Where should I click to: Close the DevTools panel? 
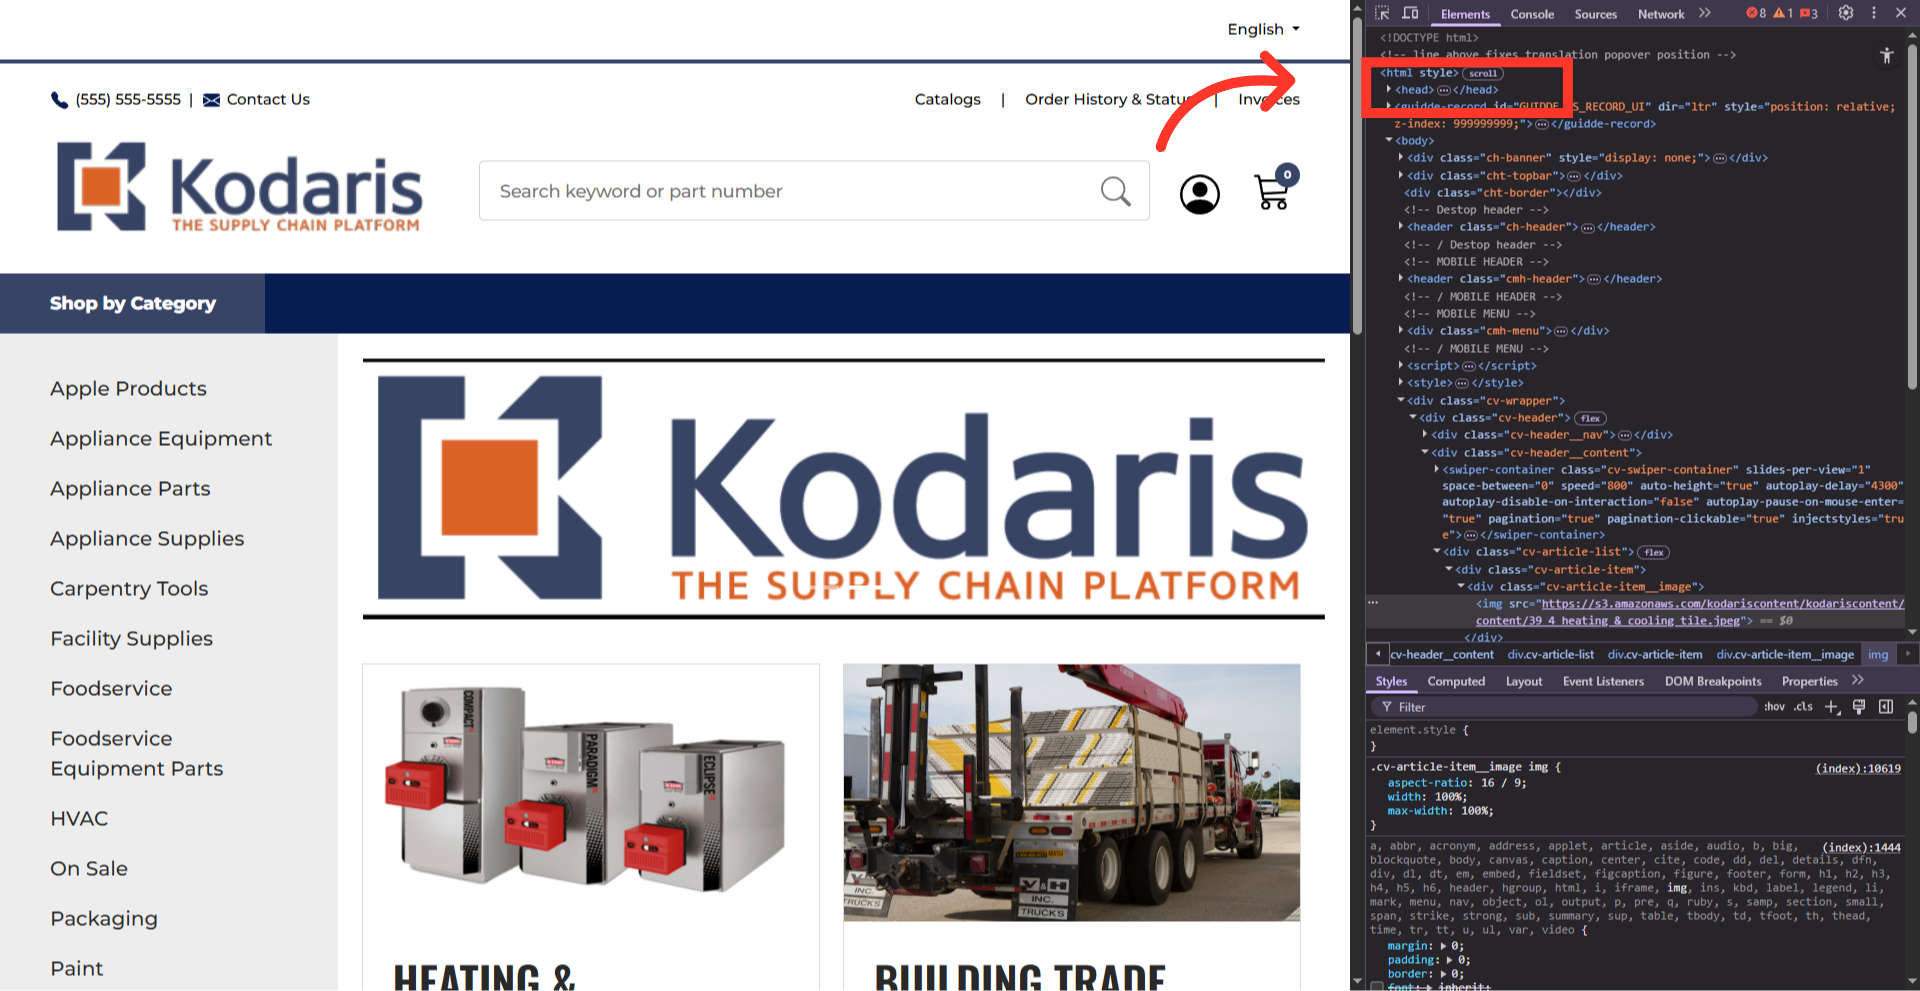coord(1901,13)
